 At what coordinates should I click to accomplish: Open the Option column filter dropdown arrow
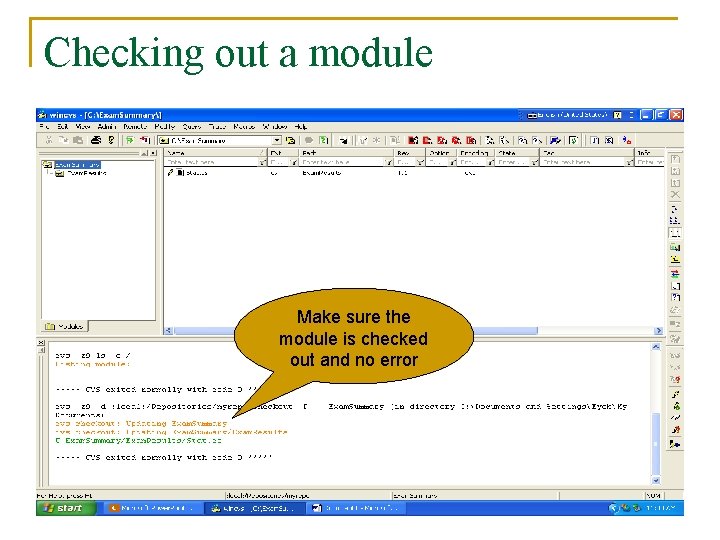coord(453,162)
